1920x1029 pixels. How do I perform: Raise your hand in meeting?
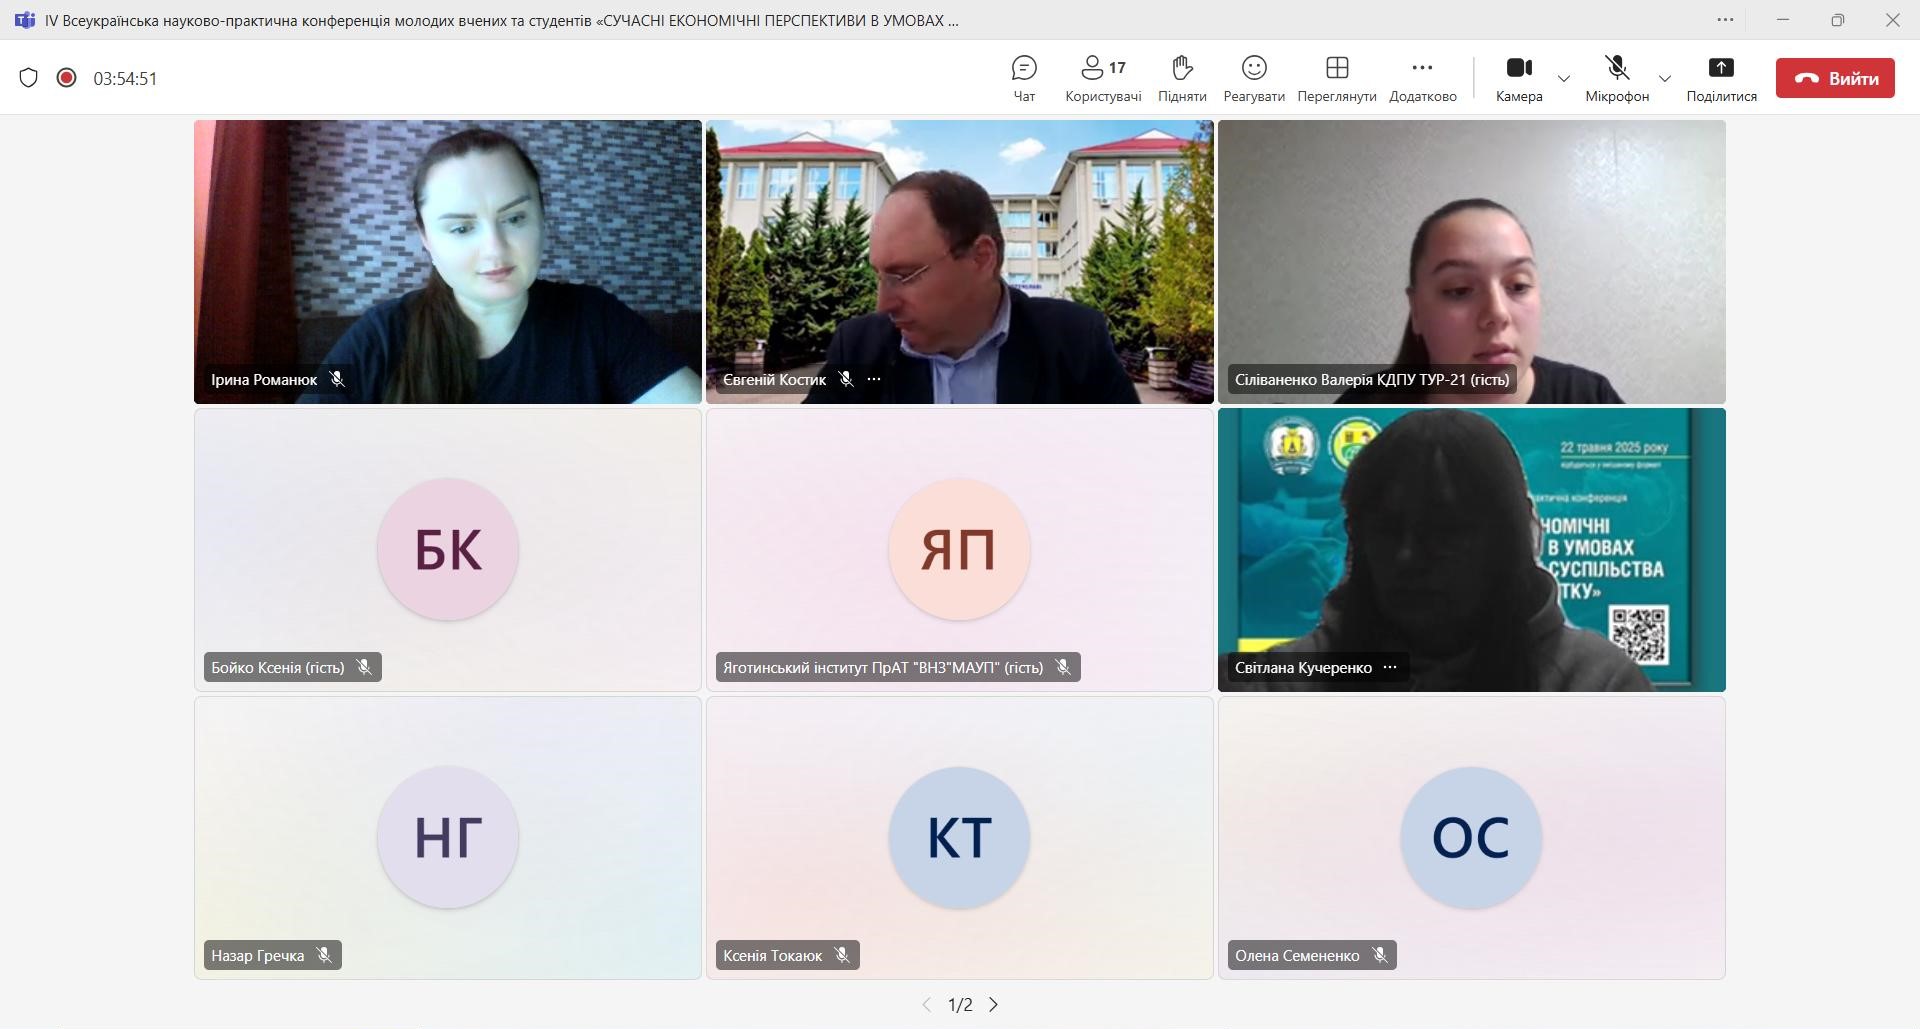[1182, 79]
